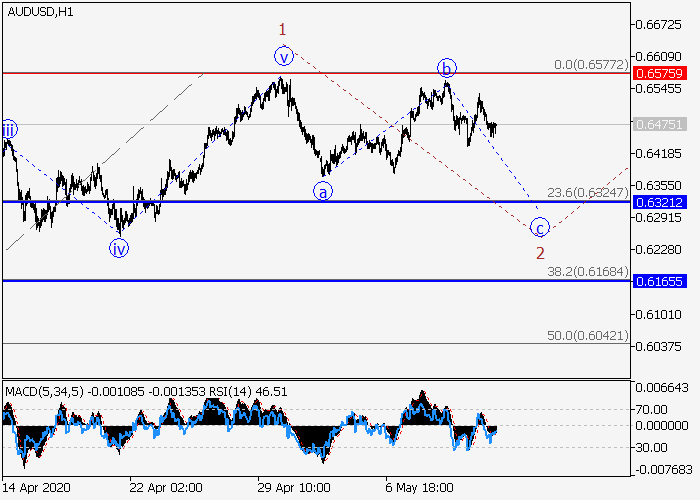The image size is (700, 500).
Task: Select the gray 0.64751 current price tag
Action: tap(659, 125)
